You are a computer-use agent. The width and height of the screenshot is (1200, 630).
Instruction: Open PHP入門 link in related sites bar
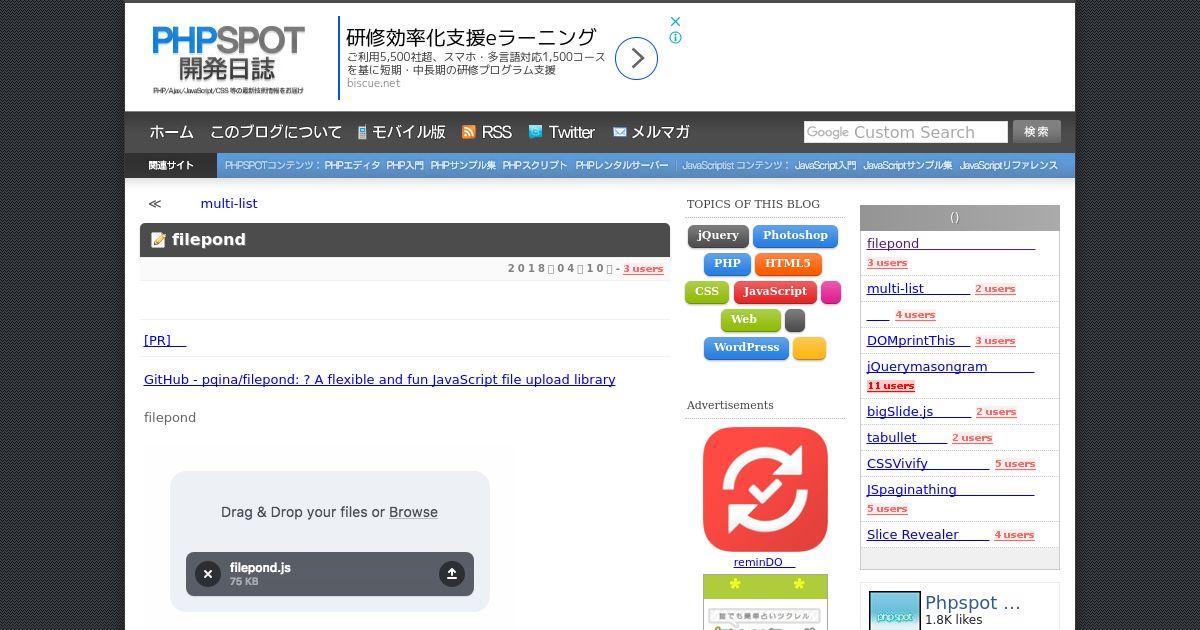(x=405, y=165)
